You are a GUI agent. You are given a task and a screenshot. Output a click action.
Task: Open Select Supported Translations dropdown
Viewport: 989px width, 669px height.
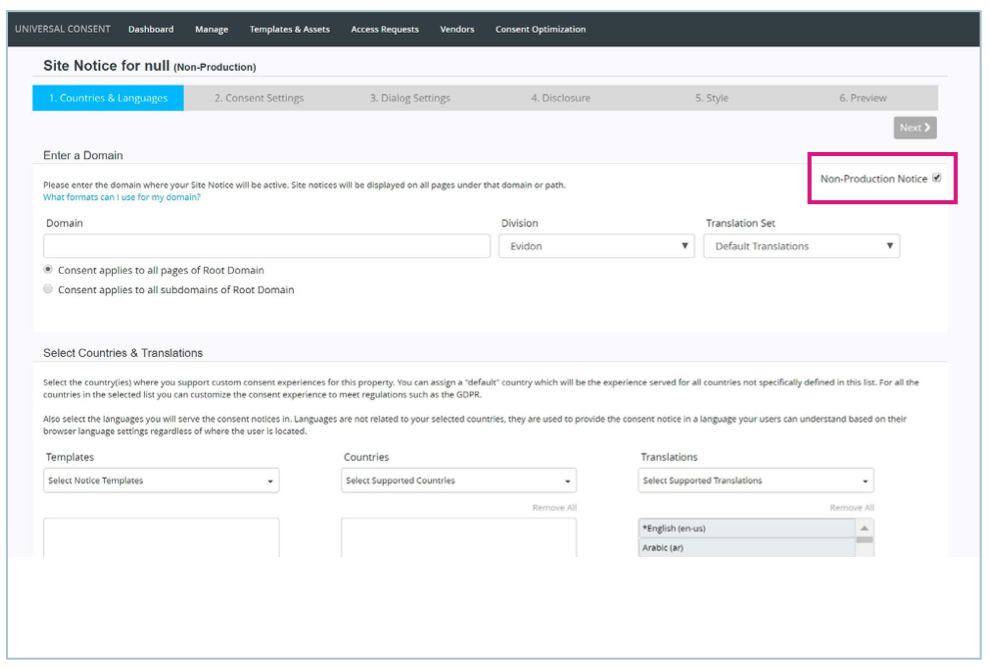point(756,480)
